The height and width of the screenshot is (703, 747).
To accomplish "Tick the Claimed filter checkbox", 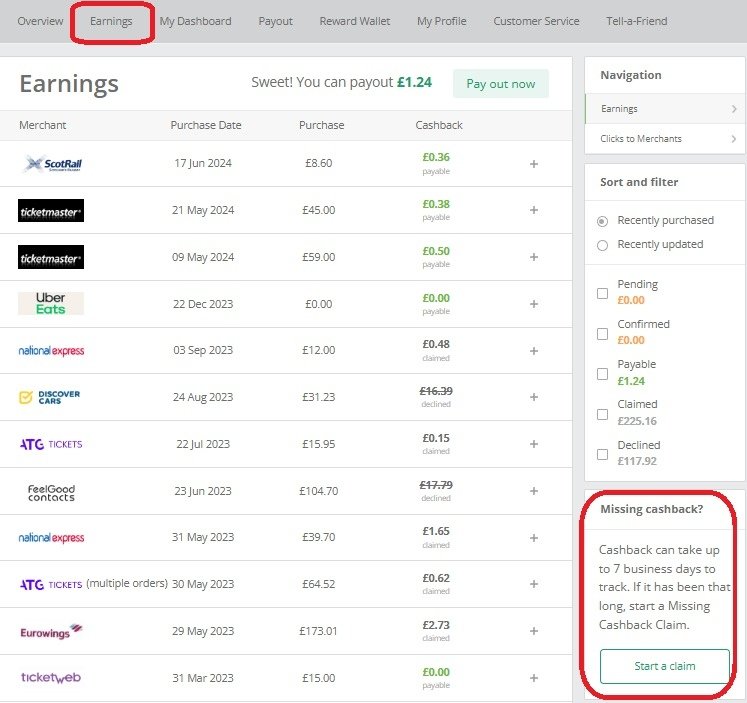I will [603, 414].
